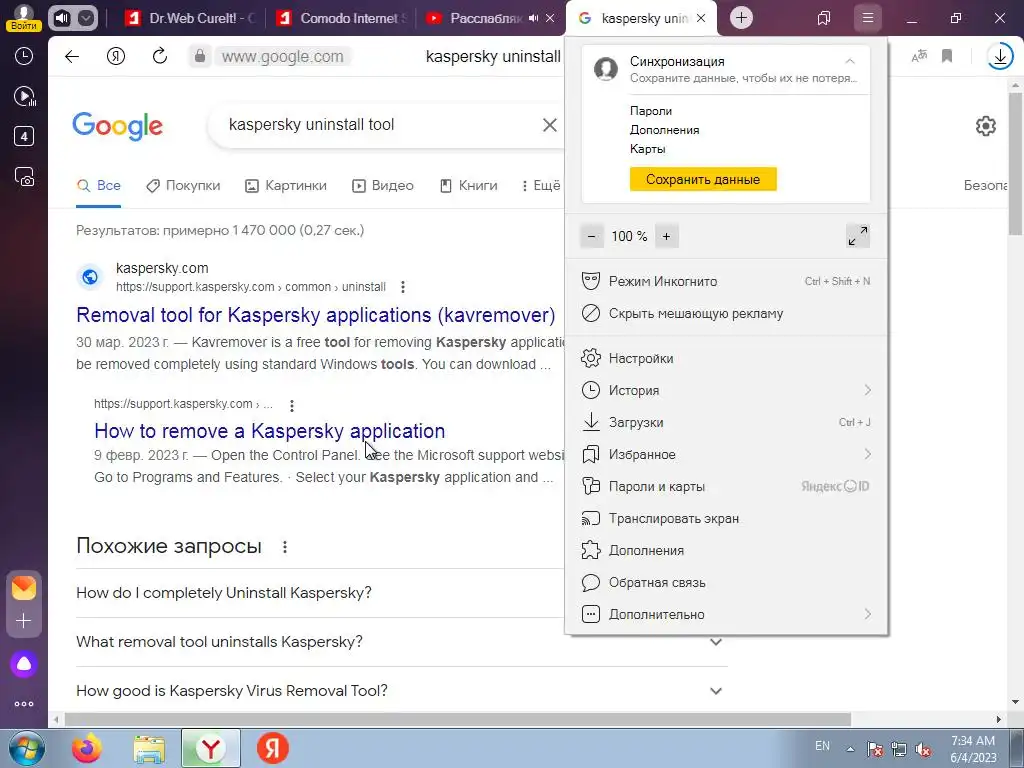This screenshot has width=1024, height=768.
Task: Switch to Comodo Internet tab
Action: click(342, 18)
